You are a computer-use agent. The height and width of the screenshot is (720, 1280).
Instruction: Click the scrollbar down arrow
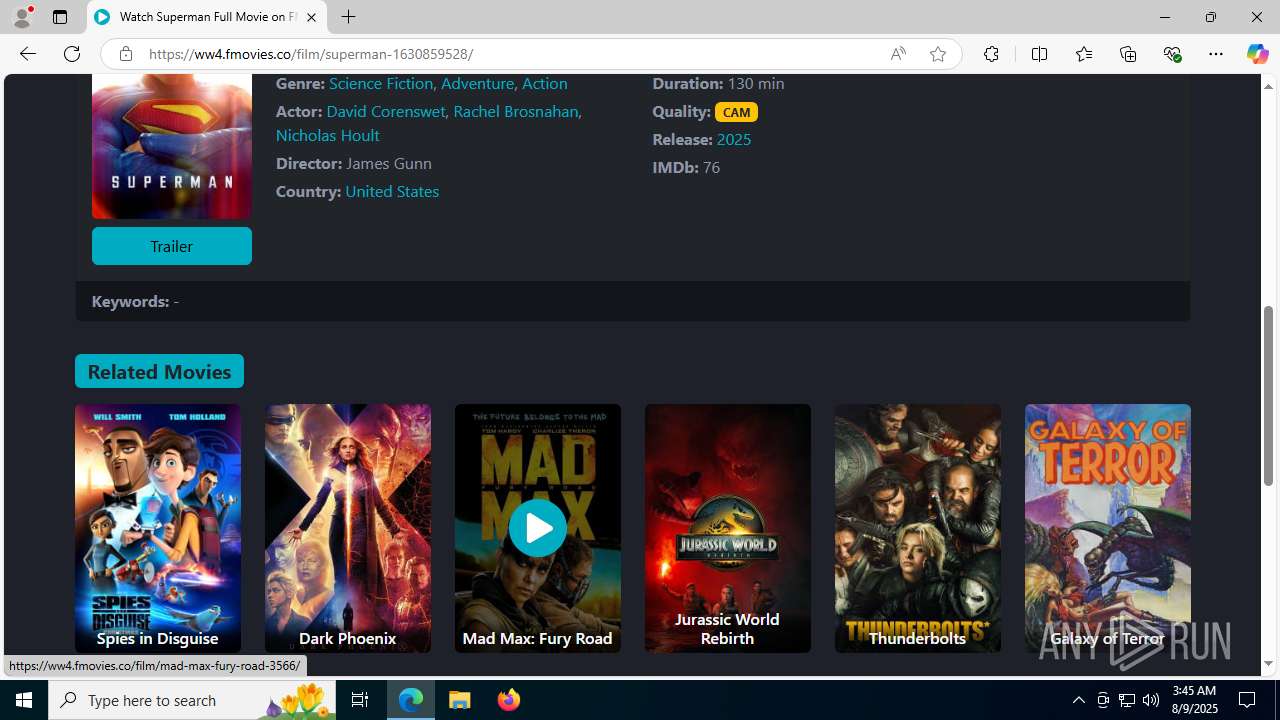tap(1268, 664)
